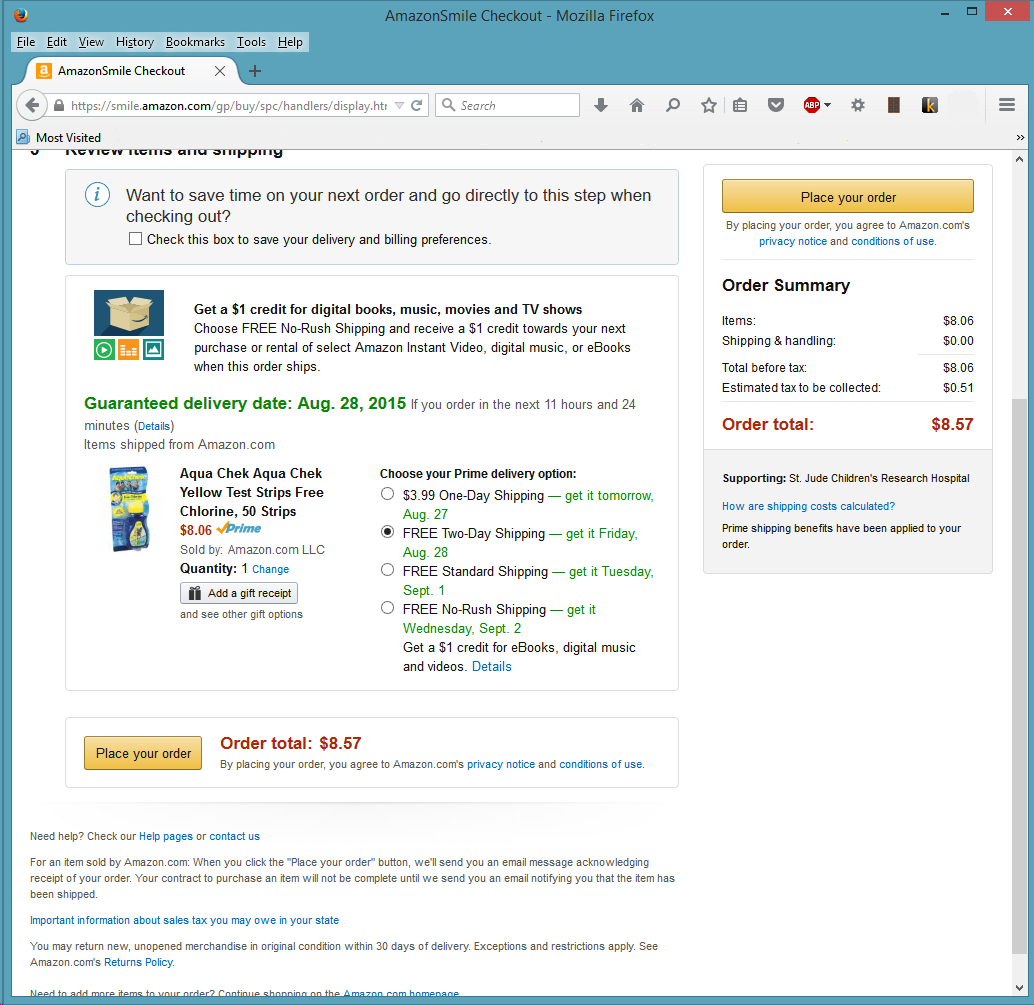The height and width of the screenshot is (1005, 1034).
Task: Change the item quantity link
Action: (270, 569)
